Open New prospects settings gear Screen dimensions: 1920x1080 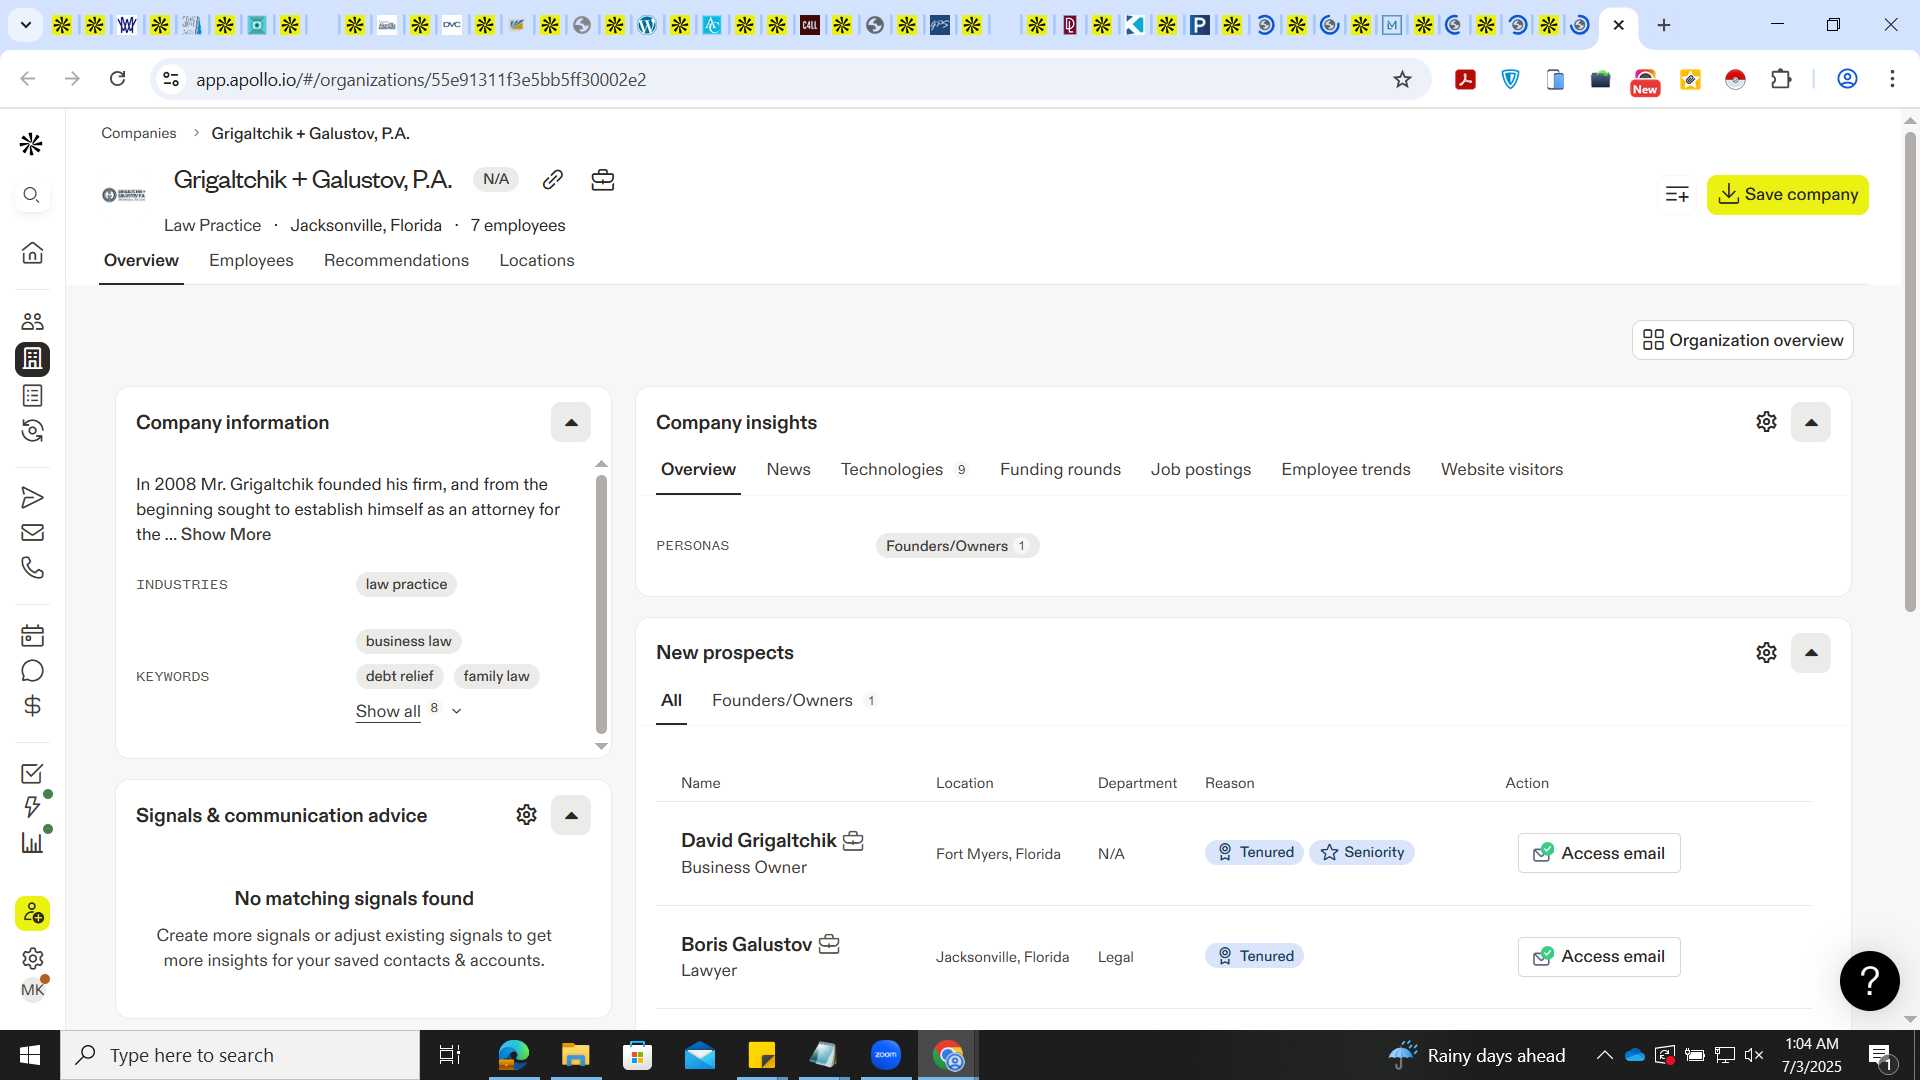click(x=1767, y=653)
